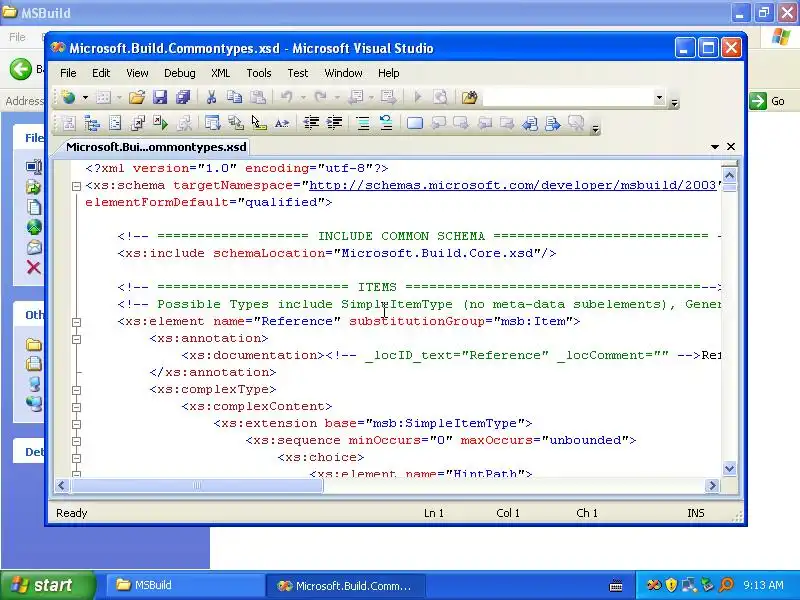Image resolution: width=800 pixels, height=600 pixels.
Task: Open the XML menu
Action: (220, 73)
